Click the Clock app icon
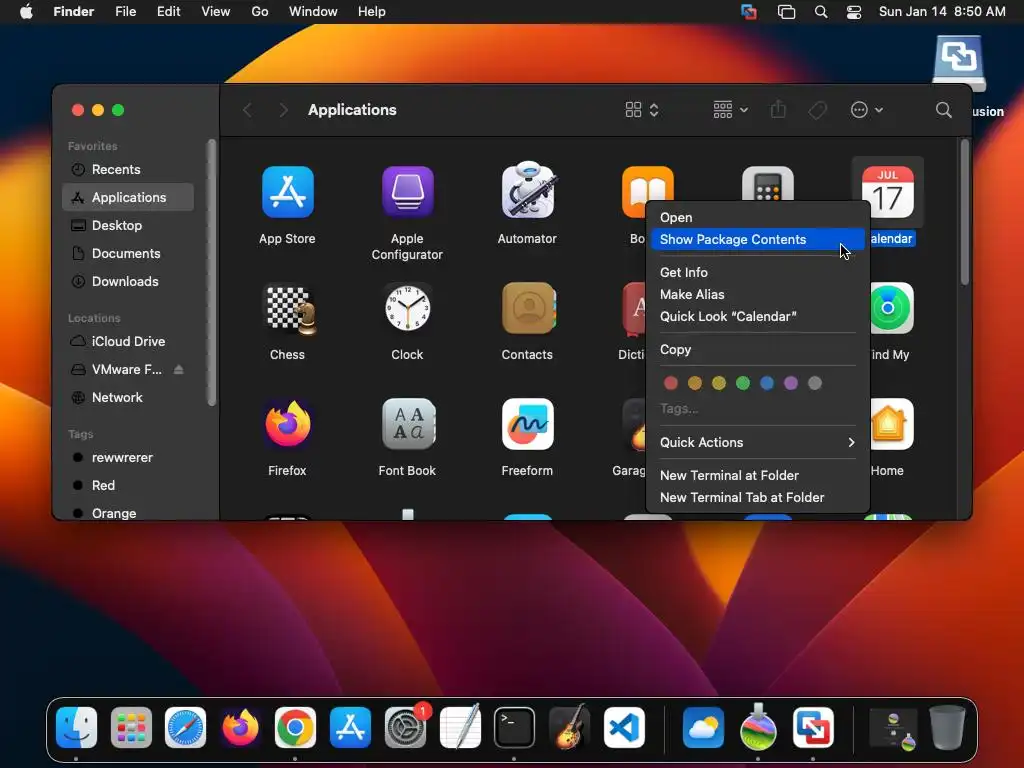 [x=408, y=308]
